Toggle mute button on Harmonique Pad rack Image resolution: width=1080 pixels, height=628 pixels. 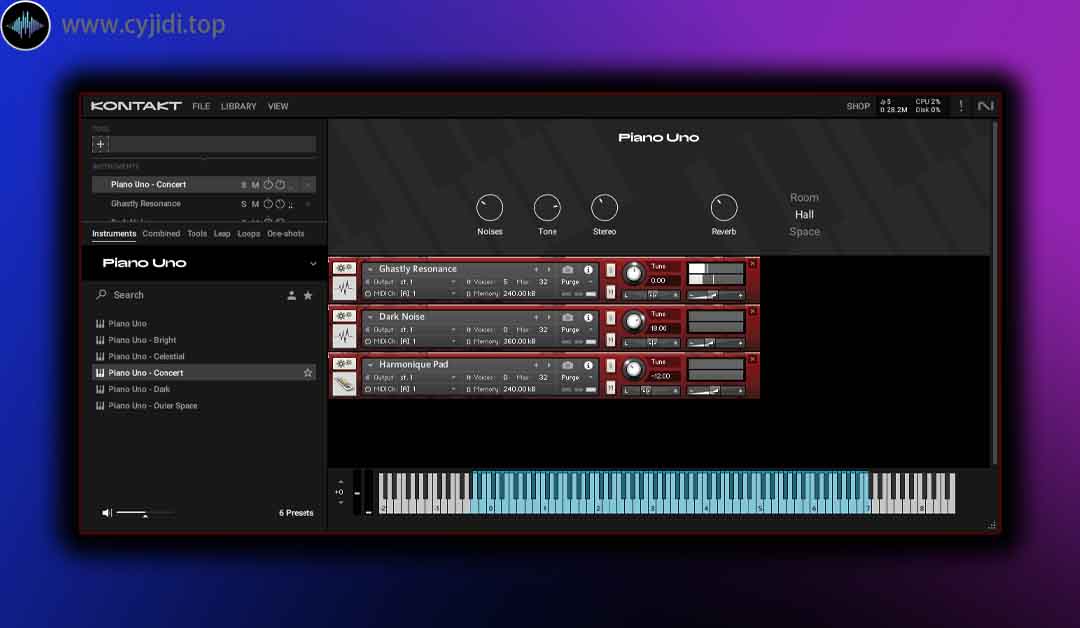click(610, 388)
